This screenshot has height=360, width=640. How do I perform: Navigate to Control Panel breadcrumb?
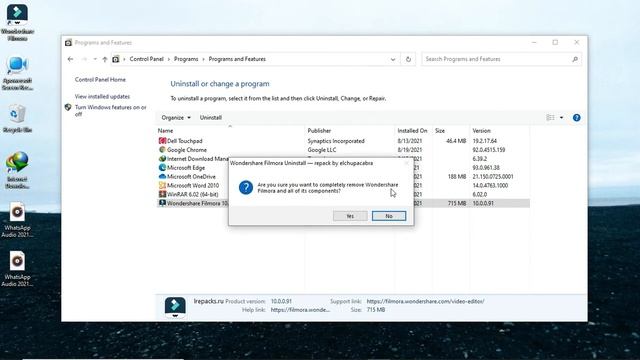point(147,59)
